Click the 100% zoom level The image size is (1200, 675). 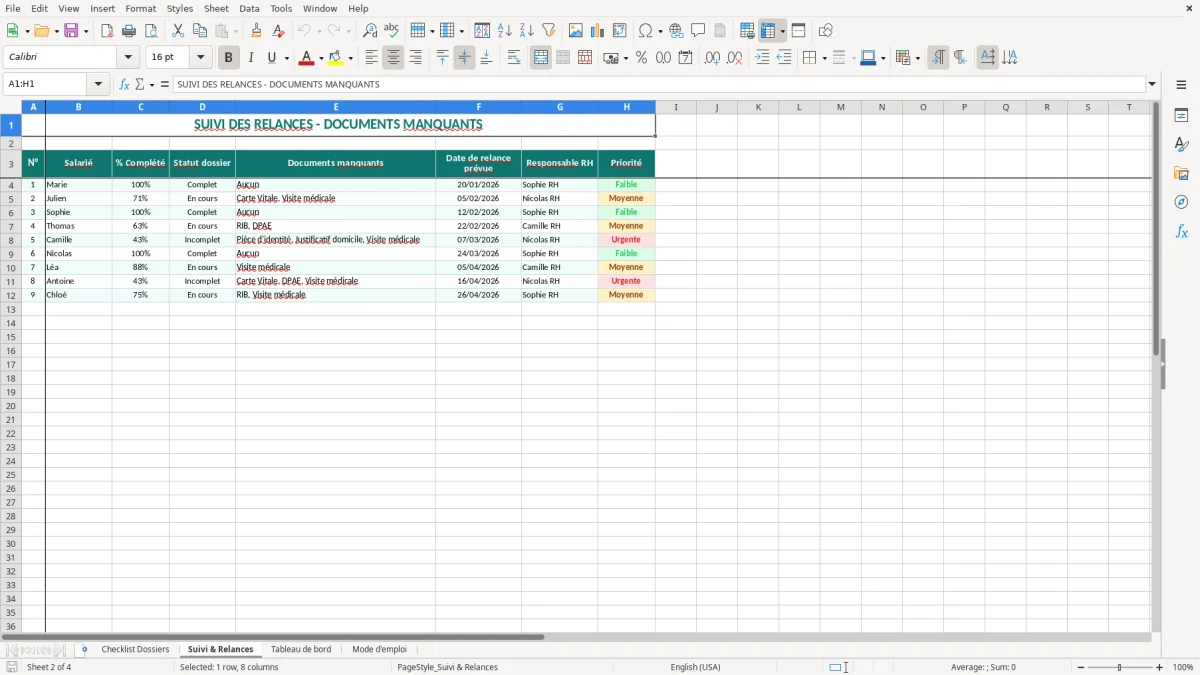(x=1183, y=667)
